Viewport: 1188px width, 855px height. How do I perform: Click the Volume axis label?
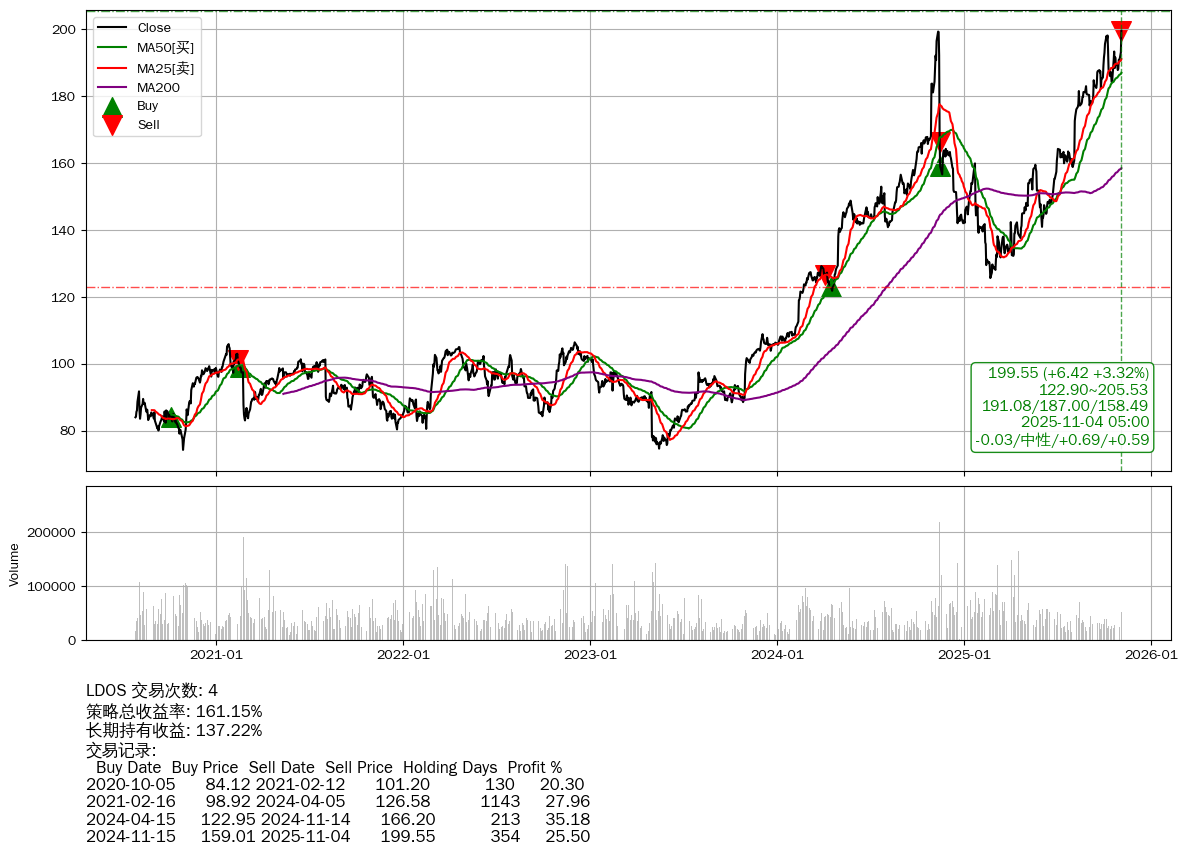[14, 564]
